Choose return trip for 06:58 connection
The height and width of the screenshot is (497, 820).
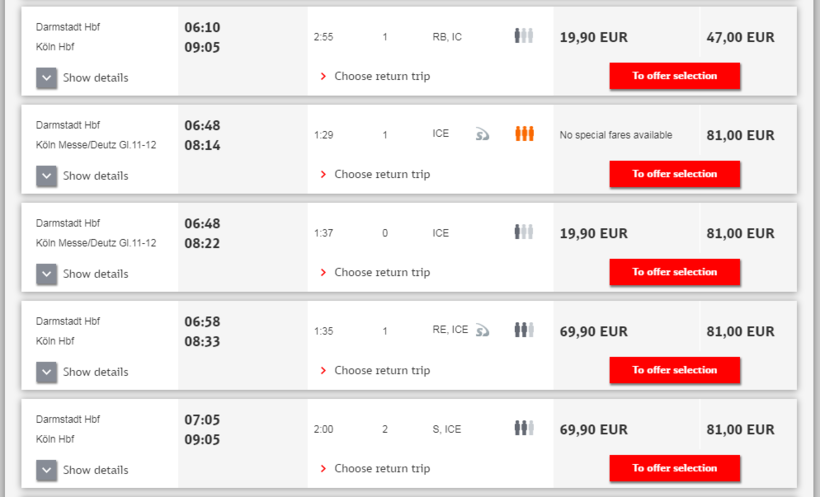coord(381,370)
